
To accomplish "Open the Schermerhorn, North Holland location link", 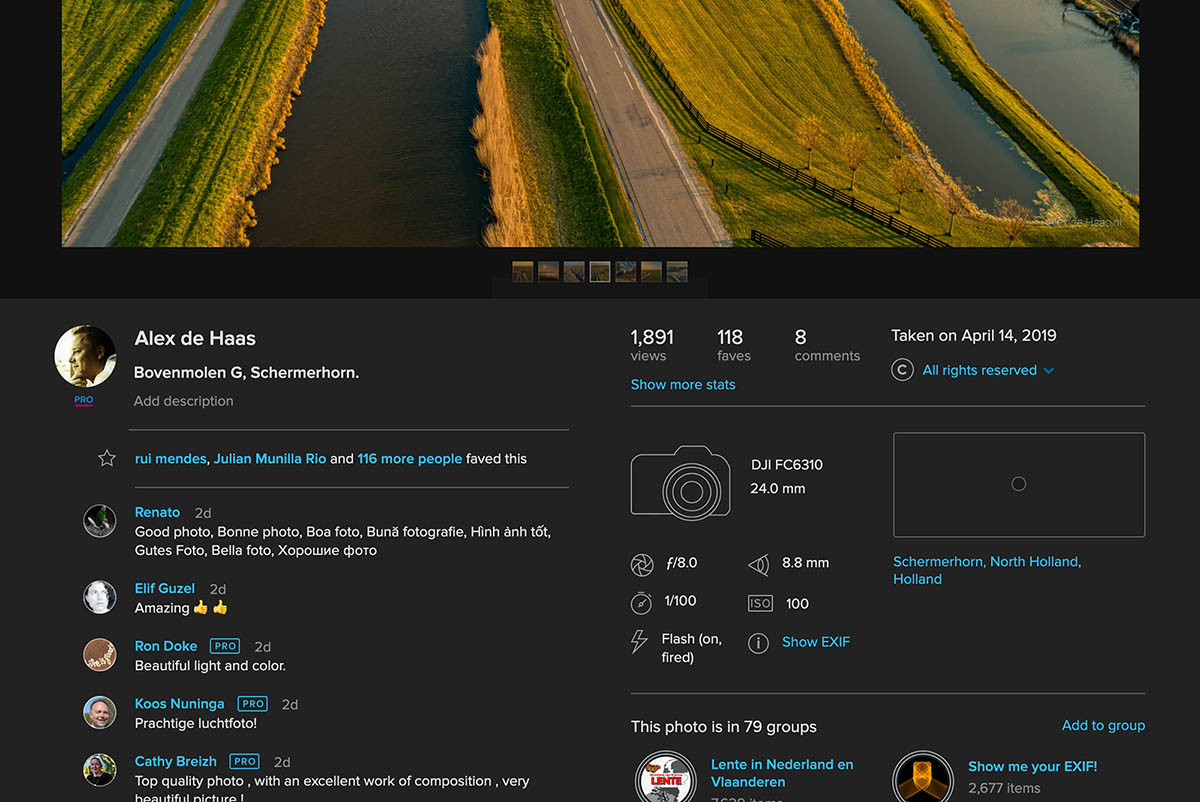I will pos(987,570).
